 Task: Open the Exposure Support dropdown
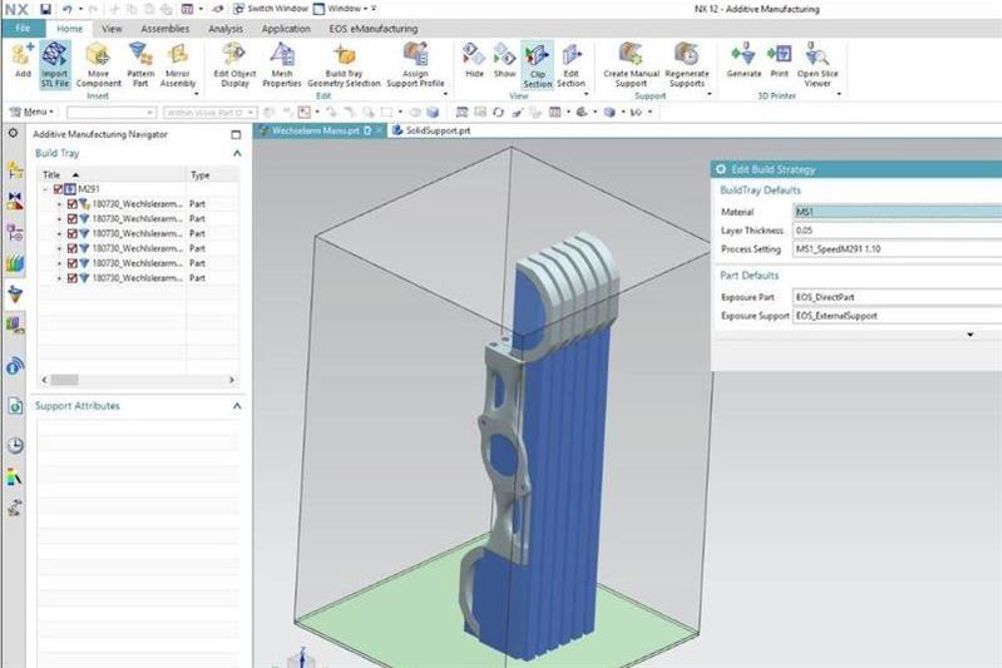point(897,316)
